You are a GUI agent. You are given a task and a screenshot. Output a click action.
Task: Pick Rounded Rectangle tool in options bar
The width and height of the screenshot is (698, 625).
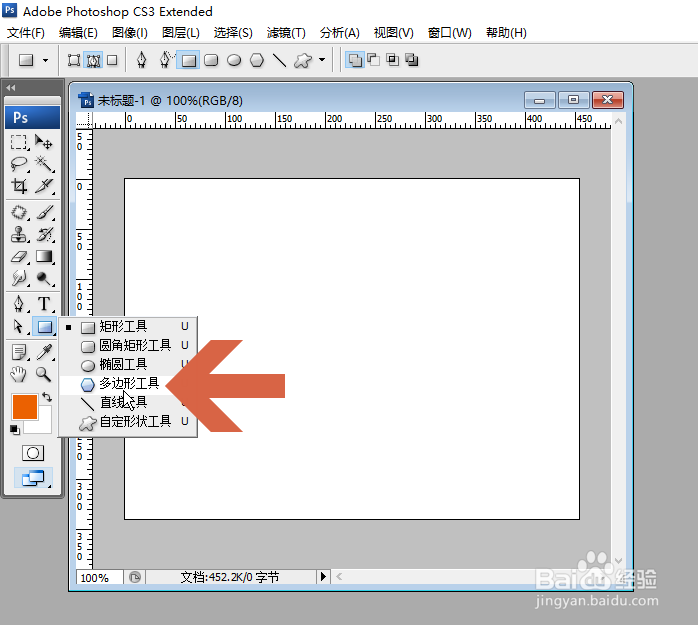[x=211, y=60]
